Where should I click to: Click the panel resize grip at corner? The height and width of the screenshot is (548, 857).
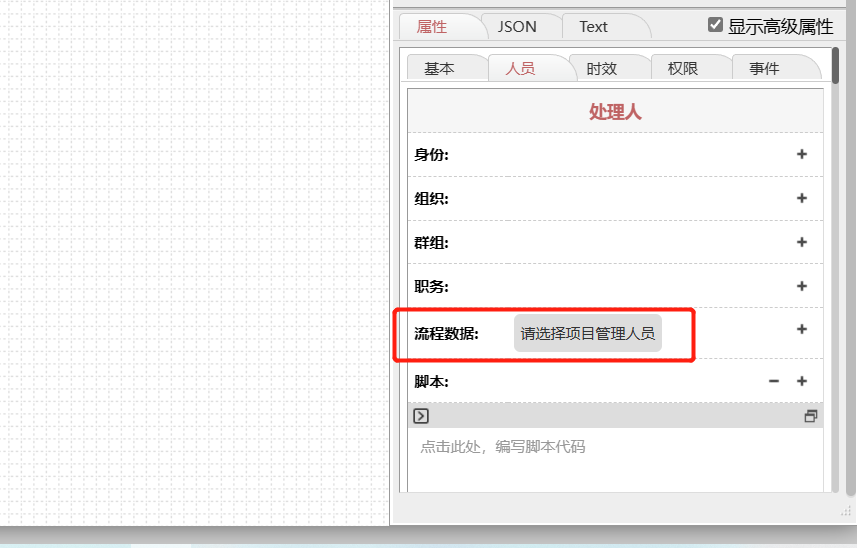pyautogui.click(x=846, y=511)
